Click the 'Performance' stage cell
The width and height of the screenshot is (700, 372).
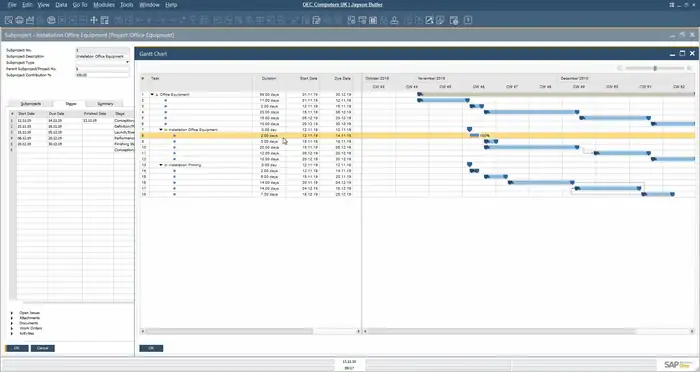tap(124, 138)
